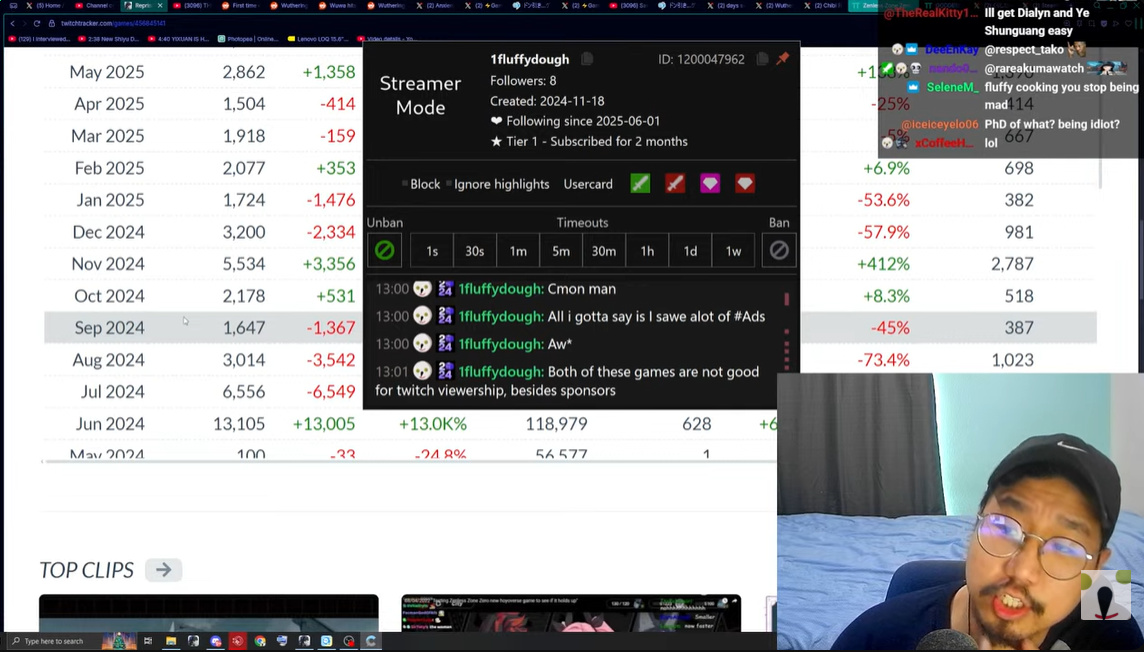Open File Explorer from the taskbar
The image size is (1144, 652).
[171, 641]
